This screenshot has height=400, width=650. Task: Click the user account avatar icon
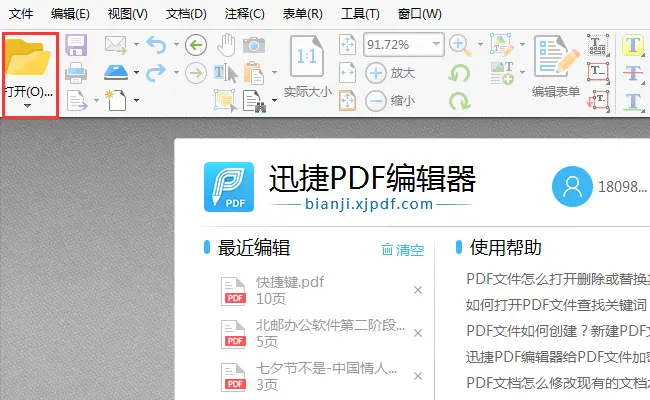pyautogui.click(x=572, y=187)
